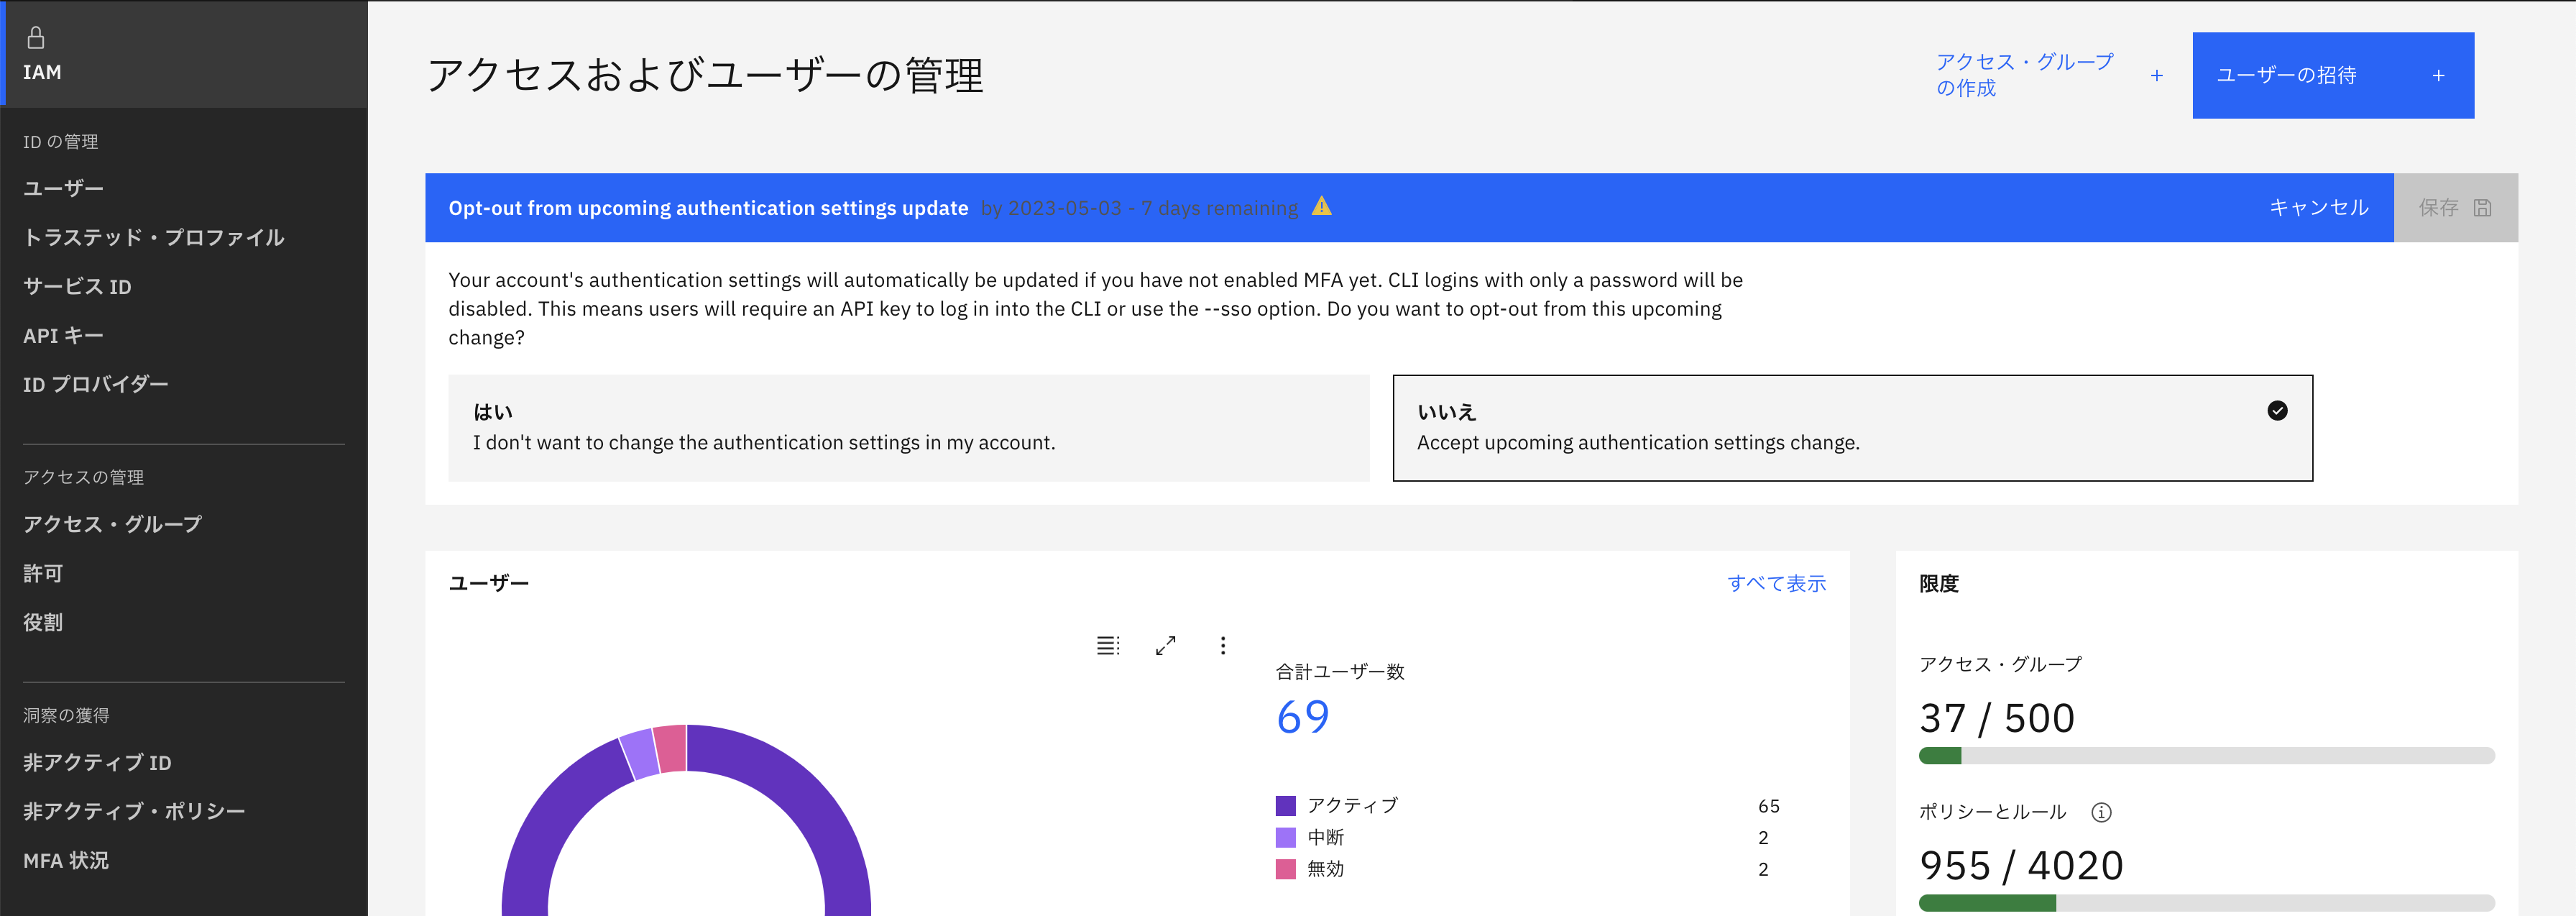This screenshot has height=916, width=2576.
Task: Open すべて表示 link in users panel
Action: pos(1777,583)
